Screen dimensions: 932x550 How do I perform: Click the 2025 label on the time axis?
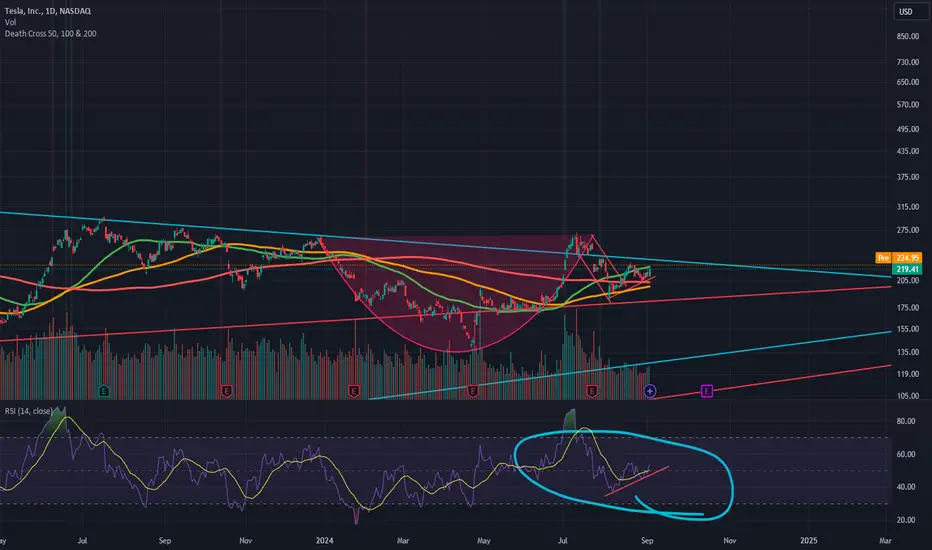(x=808, y=540)
